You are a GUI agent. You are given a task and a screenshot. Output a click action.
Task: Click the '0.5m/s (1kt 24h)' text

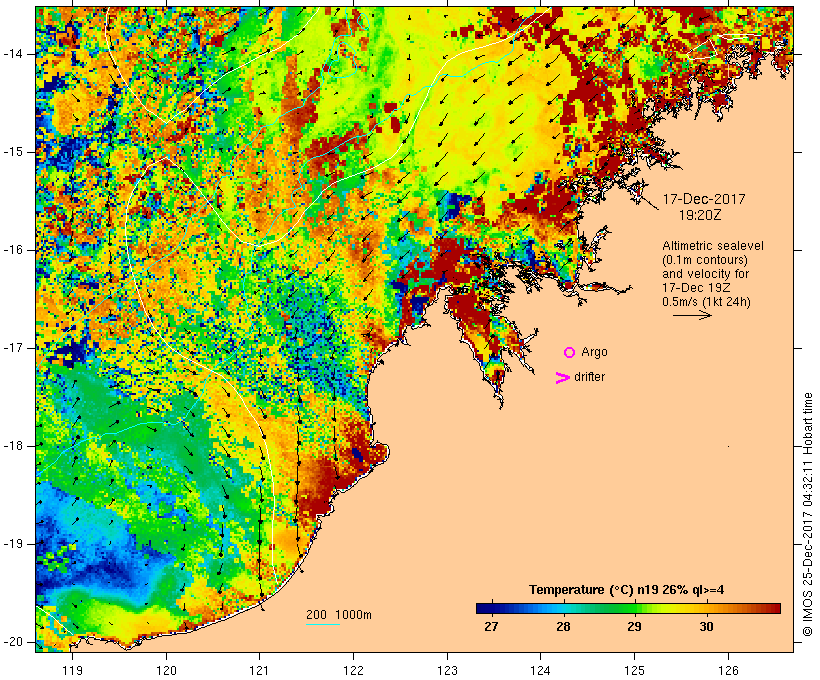[706, 302]
